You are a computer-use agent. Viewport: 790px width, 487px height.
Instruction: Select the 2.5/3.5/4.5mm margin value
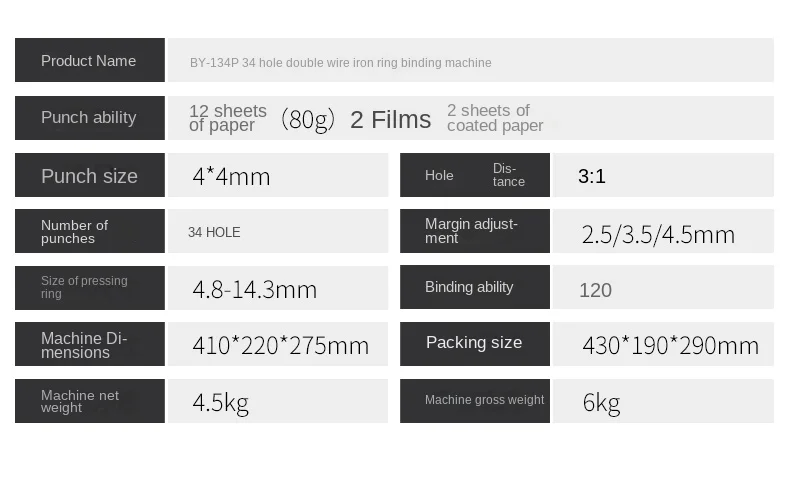(x=658, y=235)
